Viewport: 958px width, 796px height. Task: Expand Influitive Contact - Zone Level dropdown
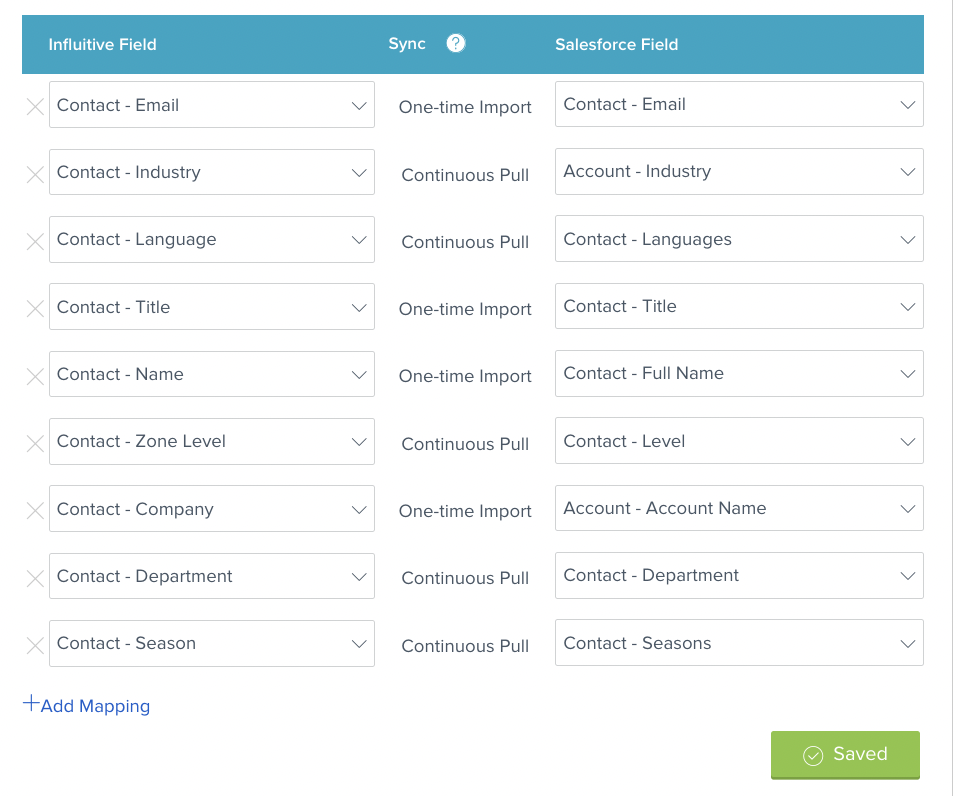(x=211, y=442)
